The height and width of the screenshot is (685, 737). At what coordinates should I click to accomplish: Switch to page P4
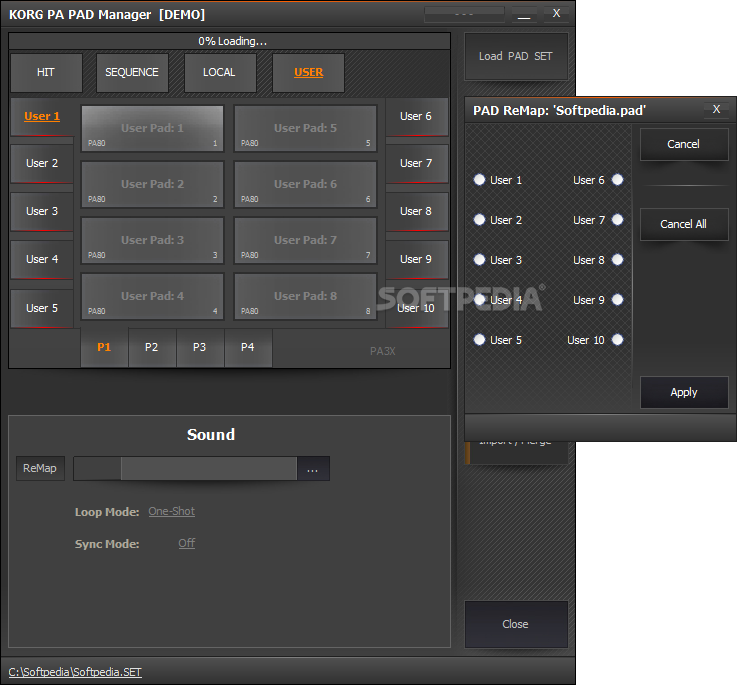pyautogui.click(x=248, y=347)
